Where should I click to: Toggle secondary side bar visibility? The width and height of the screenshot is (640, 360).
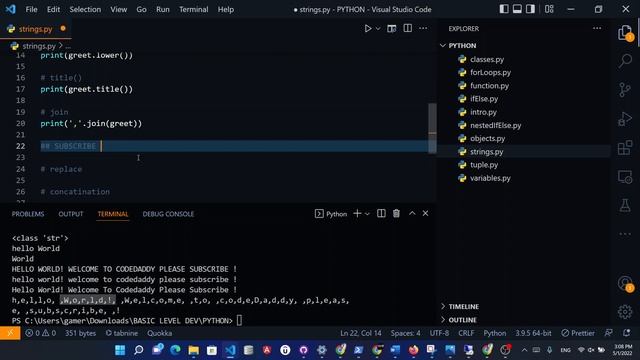(x=530, y=9)
